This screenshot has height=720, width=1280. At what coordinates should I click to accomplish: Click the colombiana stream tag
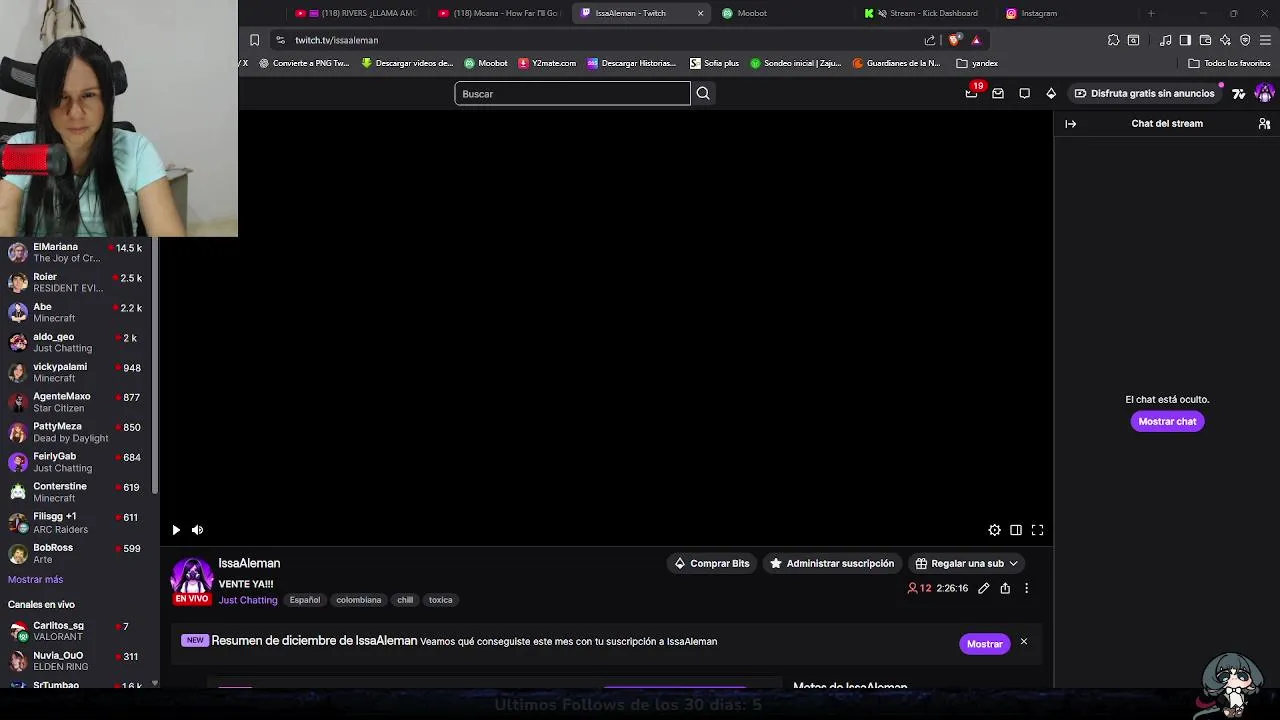tap(358, 600)
